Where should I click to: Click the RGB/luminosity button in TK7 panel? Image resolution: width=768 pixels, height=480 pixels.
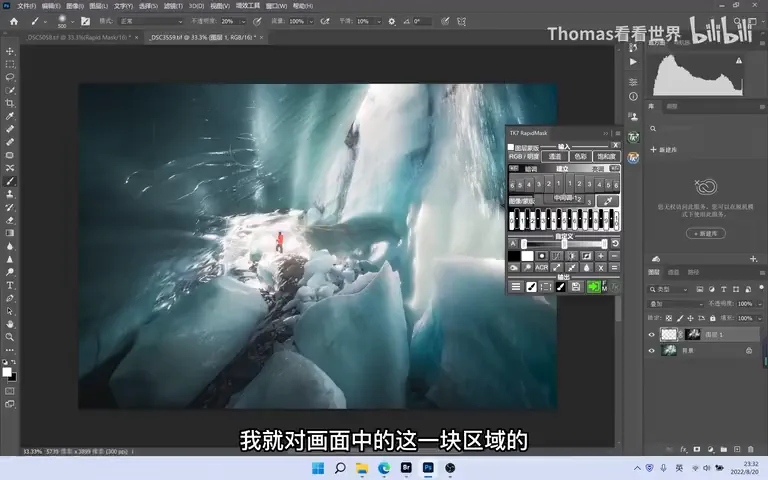(524, 157)
